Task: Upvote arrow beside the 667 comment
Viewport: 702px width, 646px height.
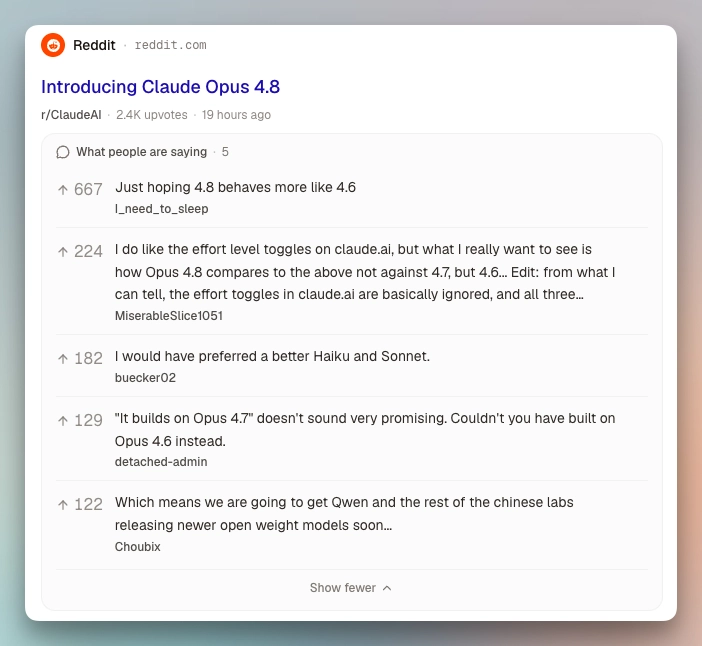Action: coord(63,190)
